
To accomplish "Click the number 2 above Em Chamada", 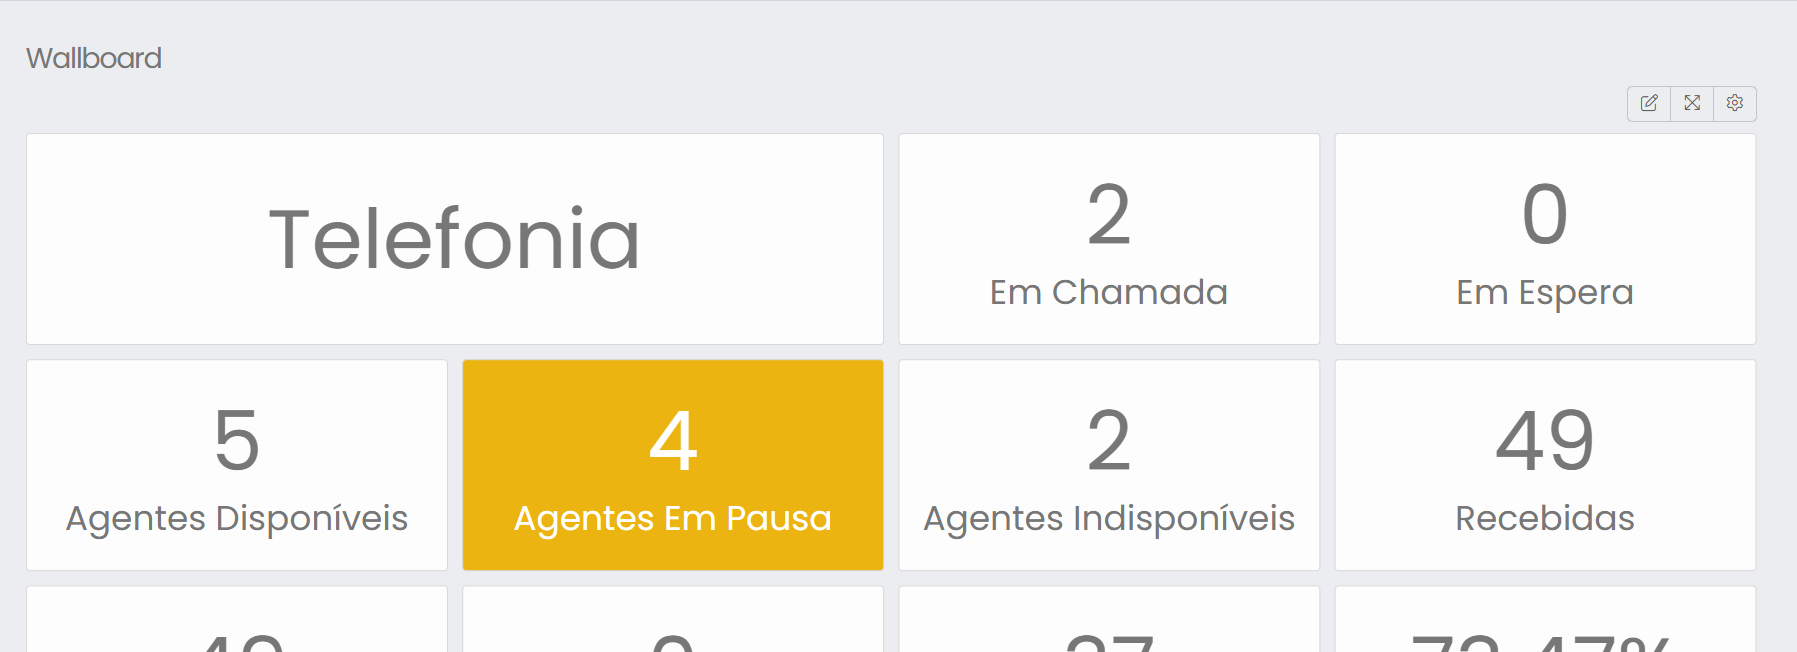I will tap(1108, 214).
